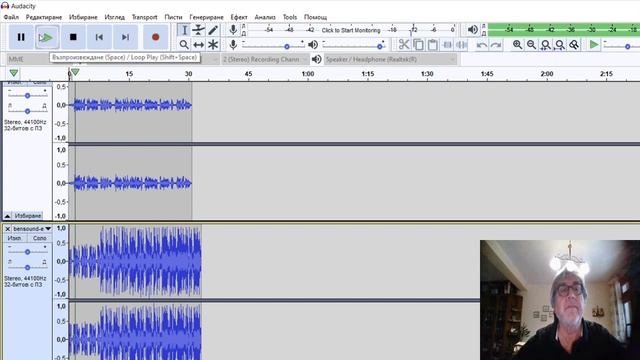640x360 pixels.
Task: Select the Envelope tool
Action: pos(198,30)
